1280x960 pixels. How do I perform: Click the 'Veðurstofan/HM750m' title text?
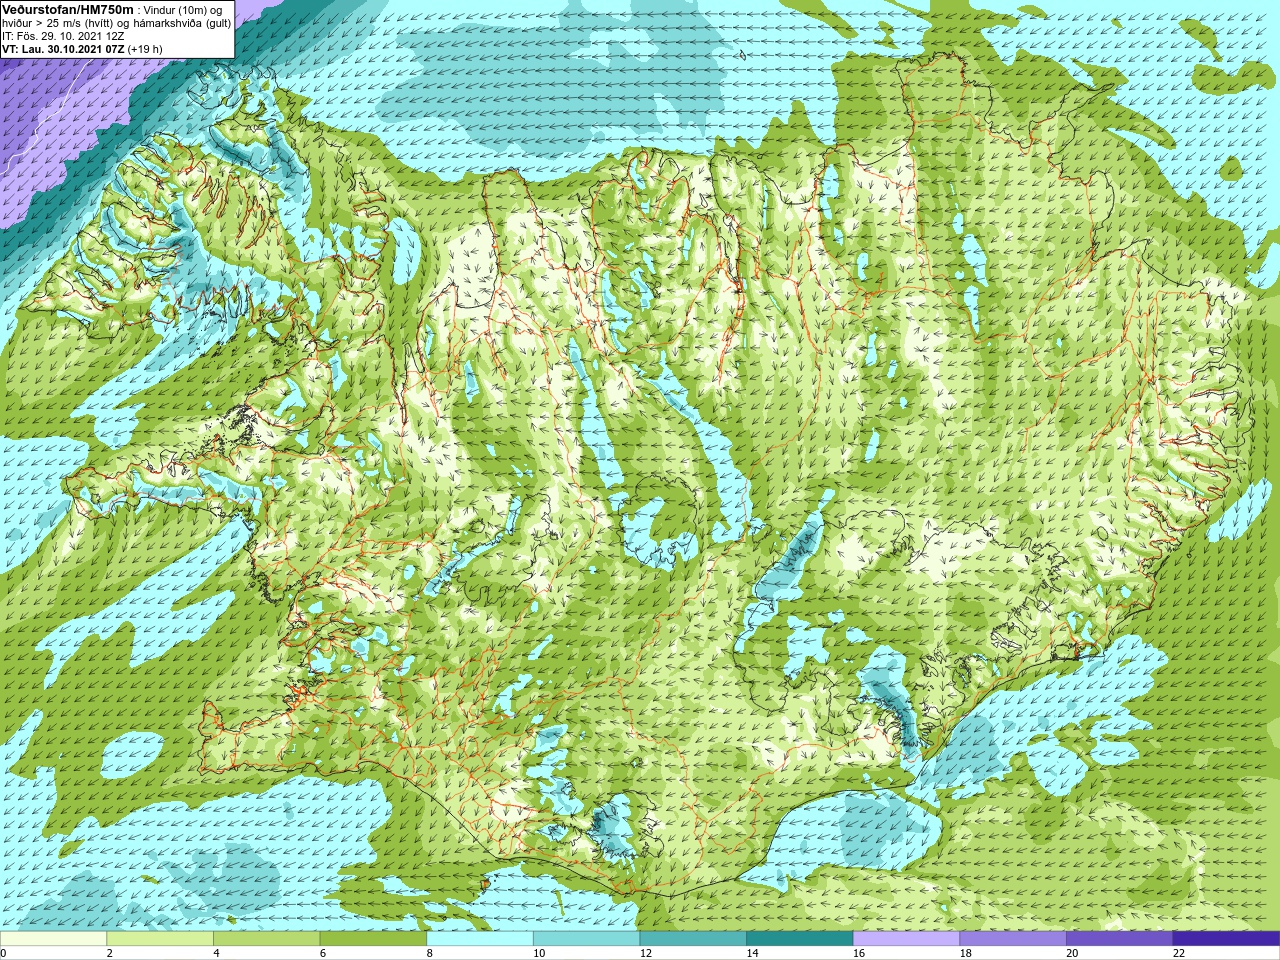pyautogui.click(x=67, y=9)
